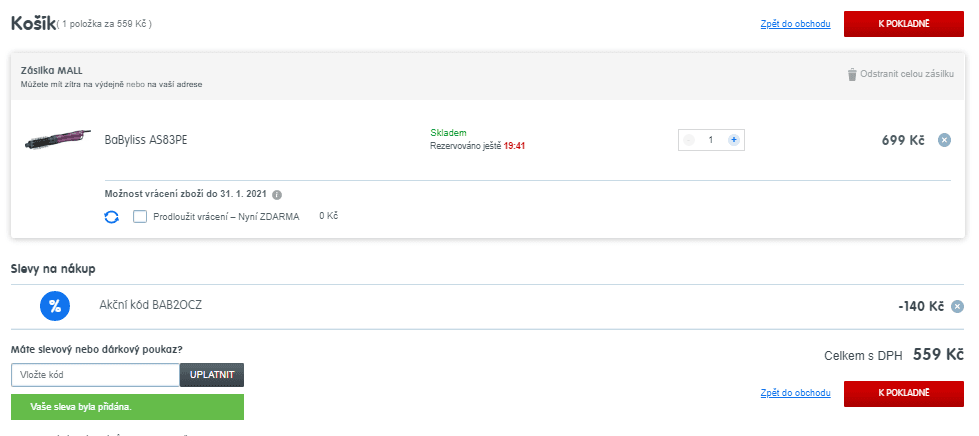Image resolution: width=979 pixels, height=436 pixels.
Task: Click the info icon beside the return date
Action: [x=277, y=195]
